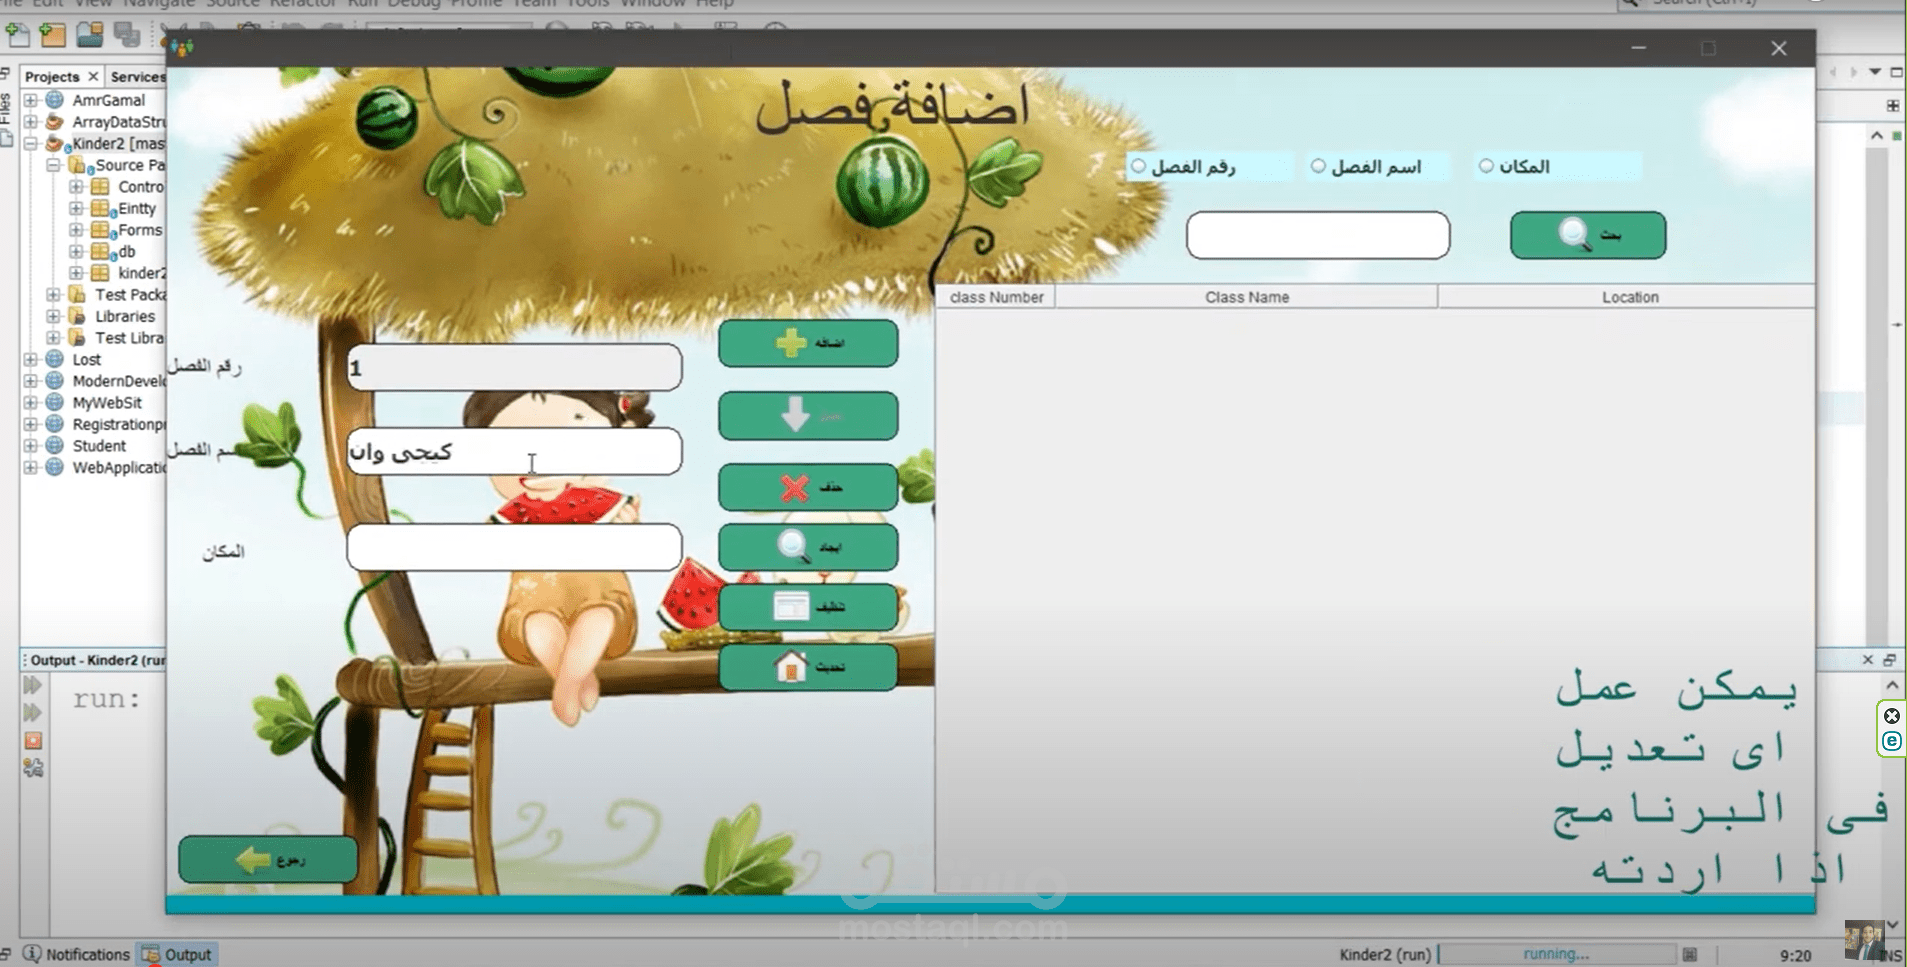Click the Output settings wrench icon
The height and width of the screenshot is (967, 1907).
(33, 769)
